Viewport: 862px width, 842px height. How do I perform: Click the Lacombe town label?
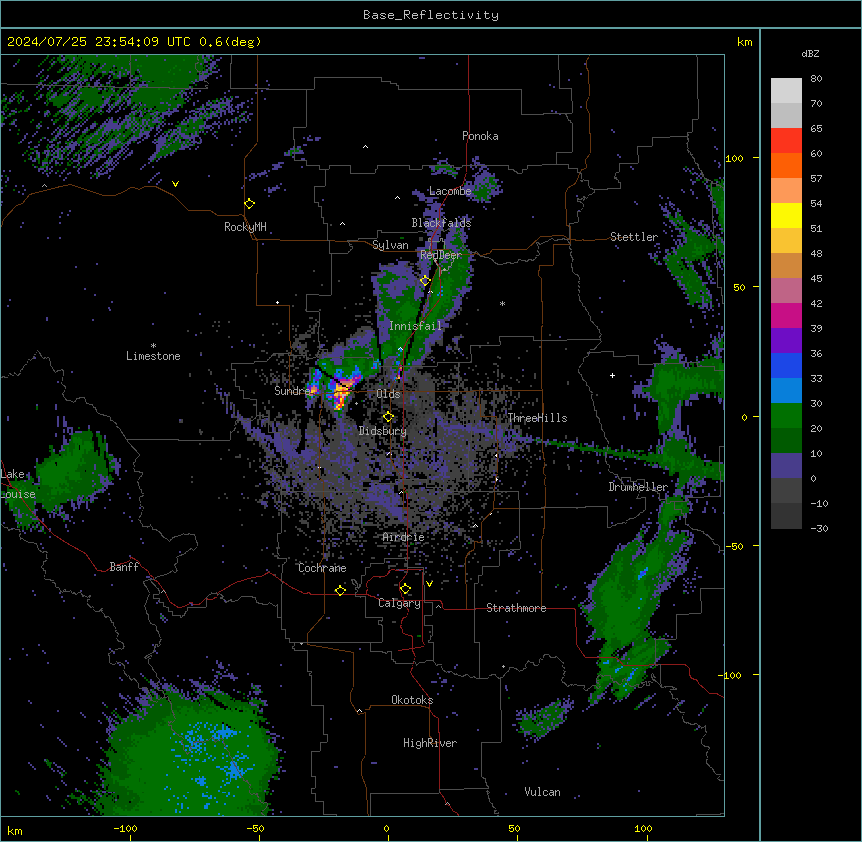pyautogui.click(x=450, y=191)
